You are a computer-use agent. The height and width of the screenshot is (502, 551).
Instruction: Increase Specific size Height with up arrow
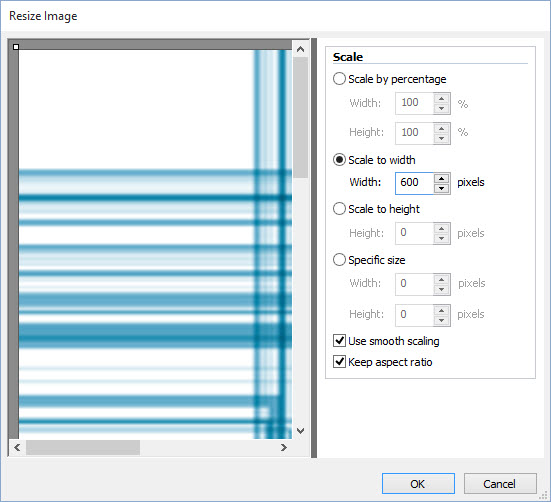point(441,310)
